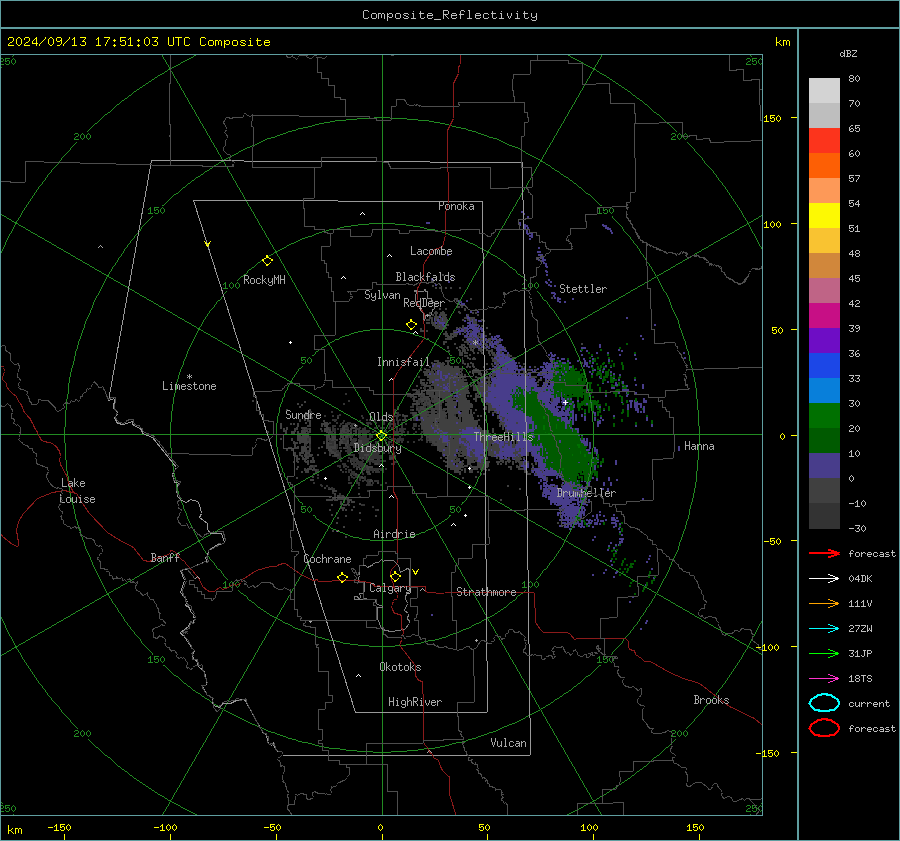Viewport: 900px width, 841px height.
Task: Click the Composite_Reflectivity title
Action: (450, 15)
